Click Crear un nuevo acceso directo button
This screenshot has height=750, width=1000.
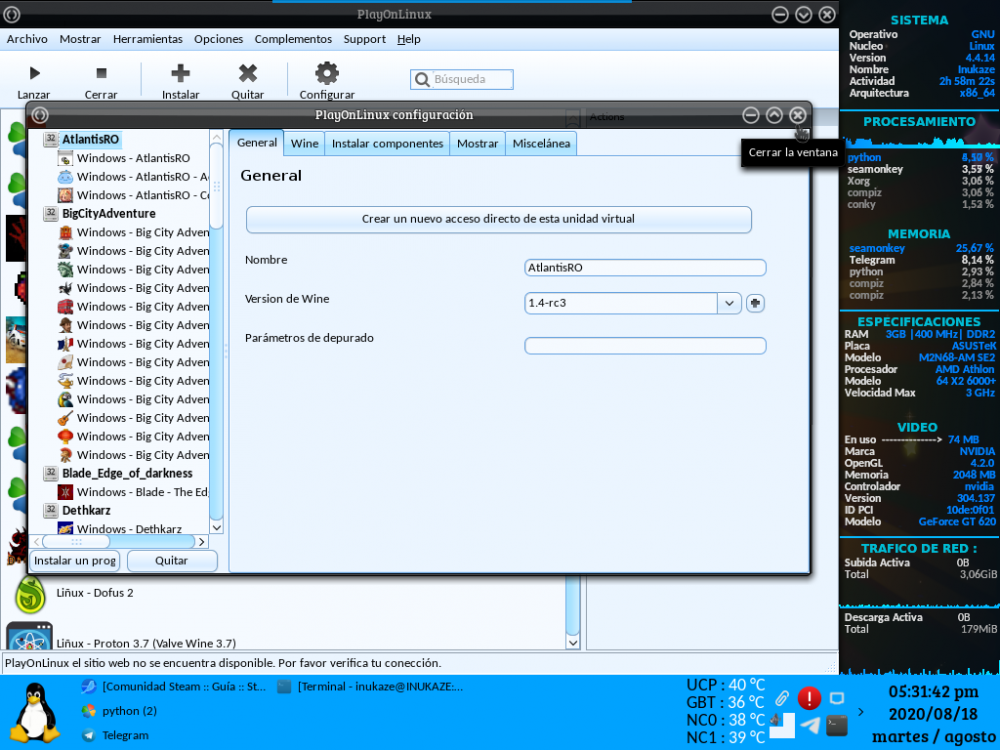point(498,219)
